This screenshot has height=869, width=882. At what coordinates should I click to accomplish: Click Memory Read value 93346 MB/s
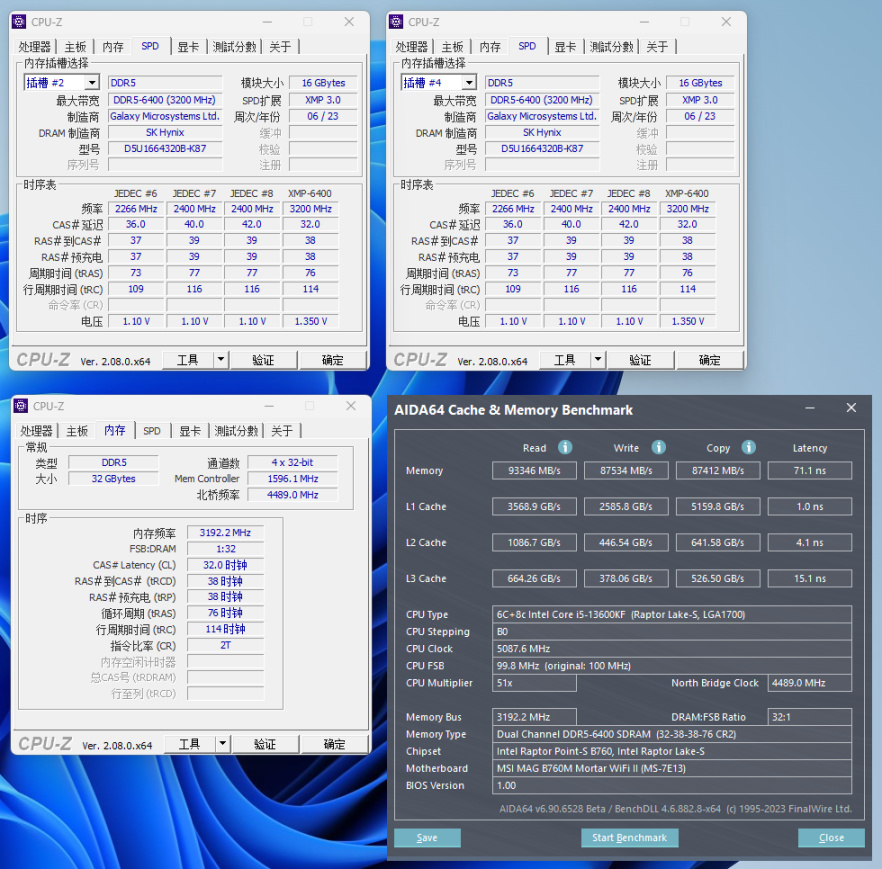(534, 470)
